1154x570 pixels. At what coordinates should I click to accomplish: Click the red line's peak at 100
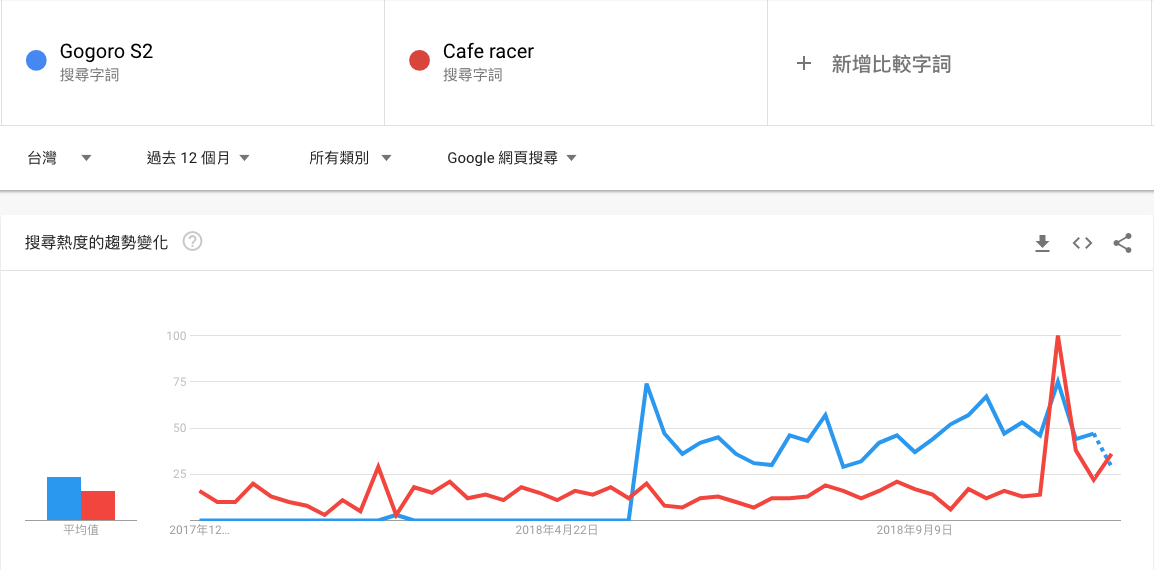coord(1058,337)
